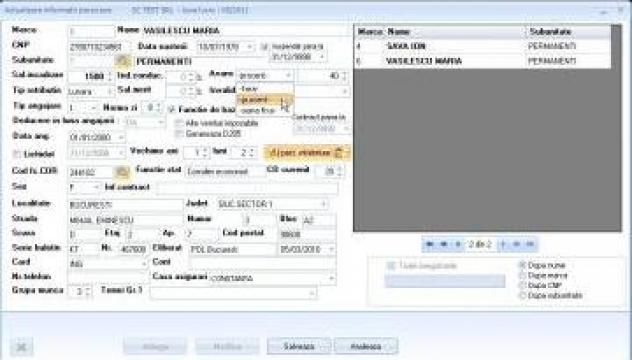632x360 pixels.
Task: Open the Data ang. date dropdown
Action: coord(121,137)
